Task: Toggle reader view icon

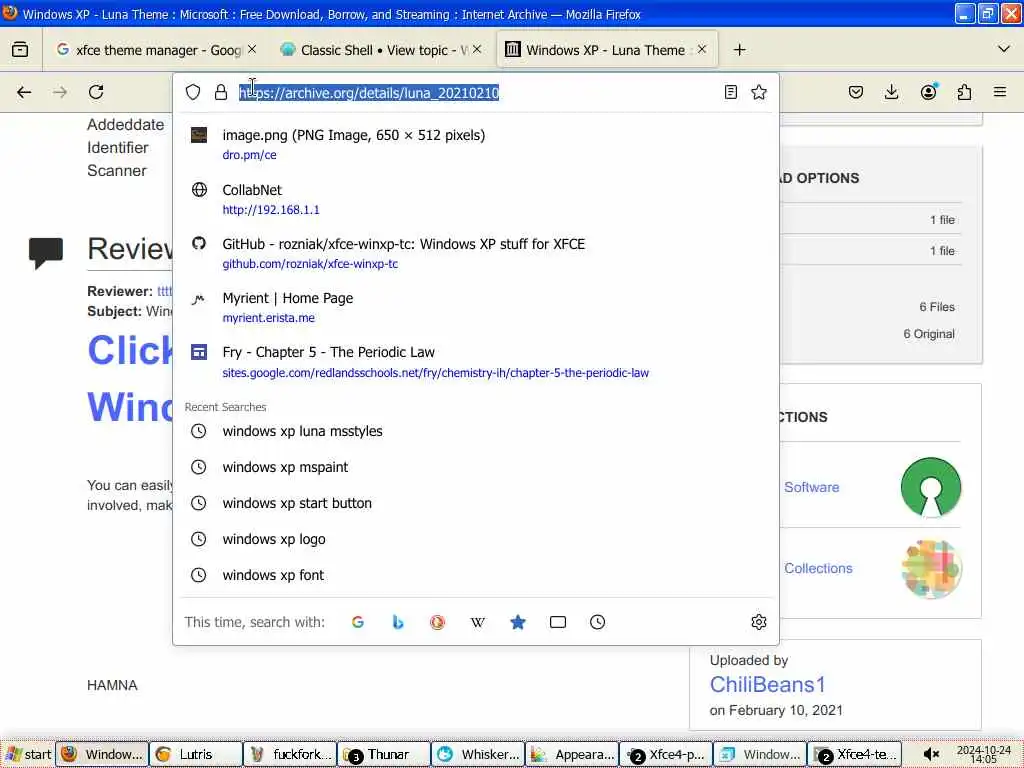Action: tap(731, 92)
